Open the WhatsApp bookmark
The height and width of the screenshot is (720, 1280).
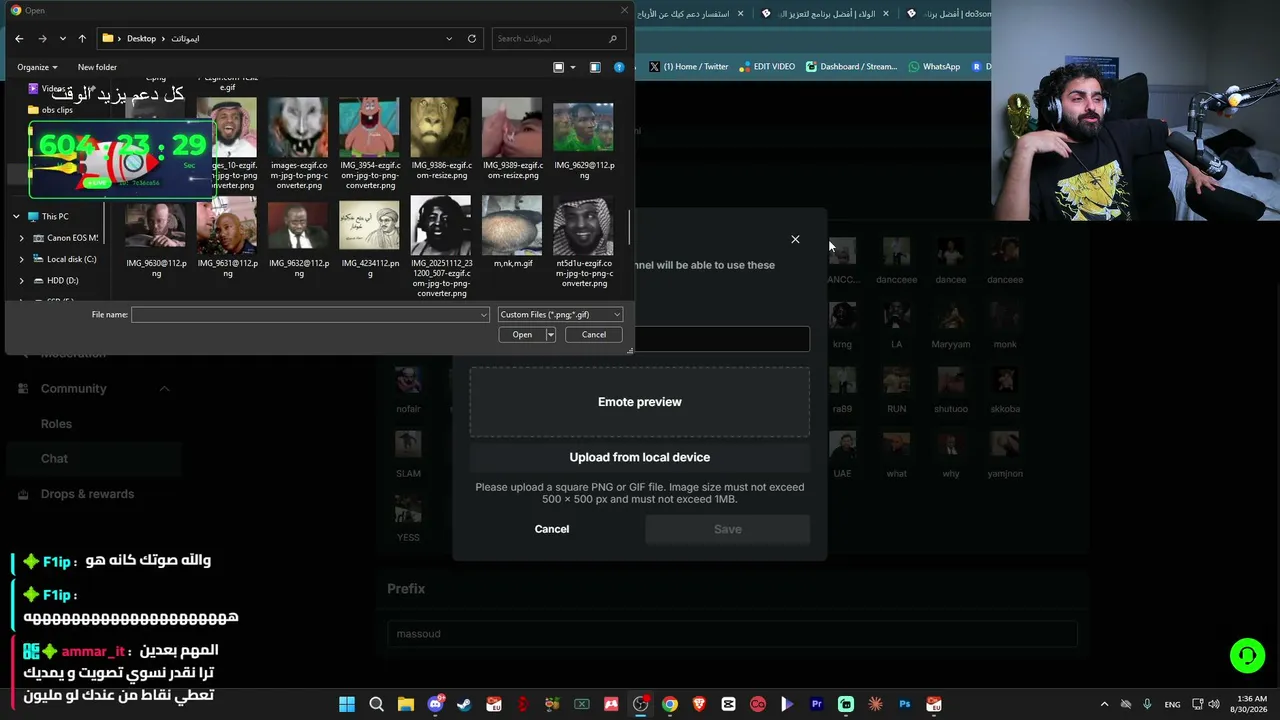(x=934, y=67)
